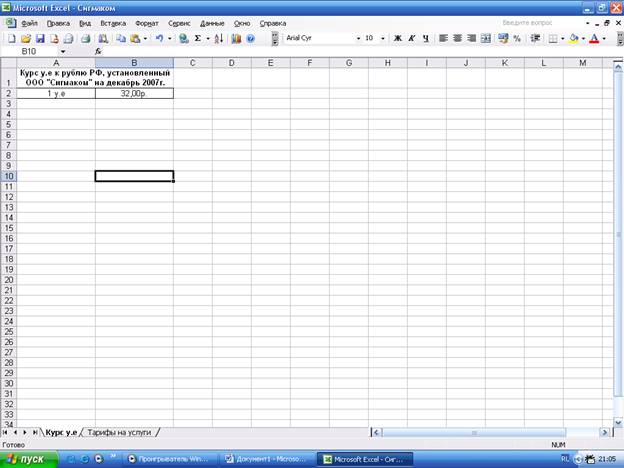Create a new blank workbook
Image resolution: width=624 pixels, height=468 pixels.
tap(12, 39)
